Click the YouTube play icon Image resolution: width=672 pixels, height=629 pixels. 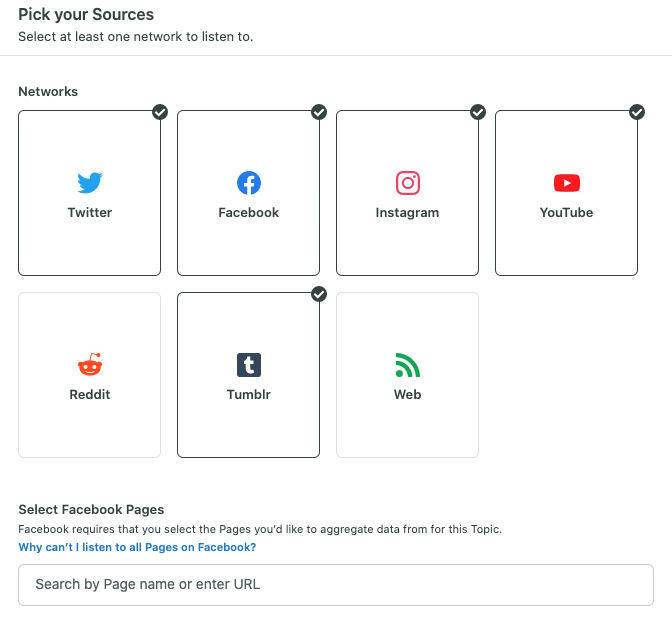coord(567,183)
